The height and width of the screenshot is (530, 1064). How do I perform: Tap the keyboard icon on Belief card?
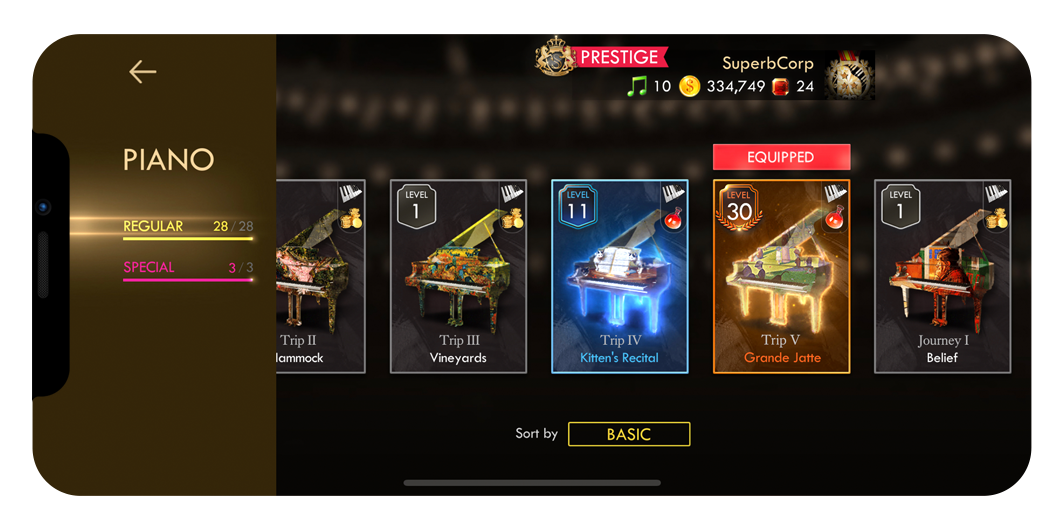pyautogui.click(x=996, y=193)
